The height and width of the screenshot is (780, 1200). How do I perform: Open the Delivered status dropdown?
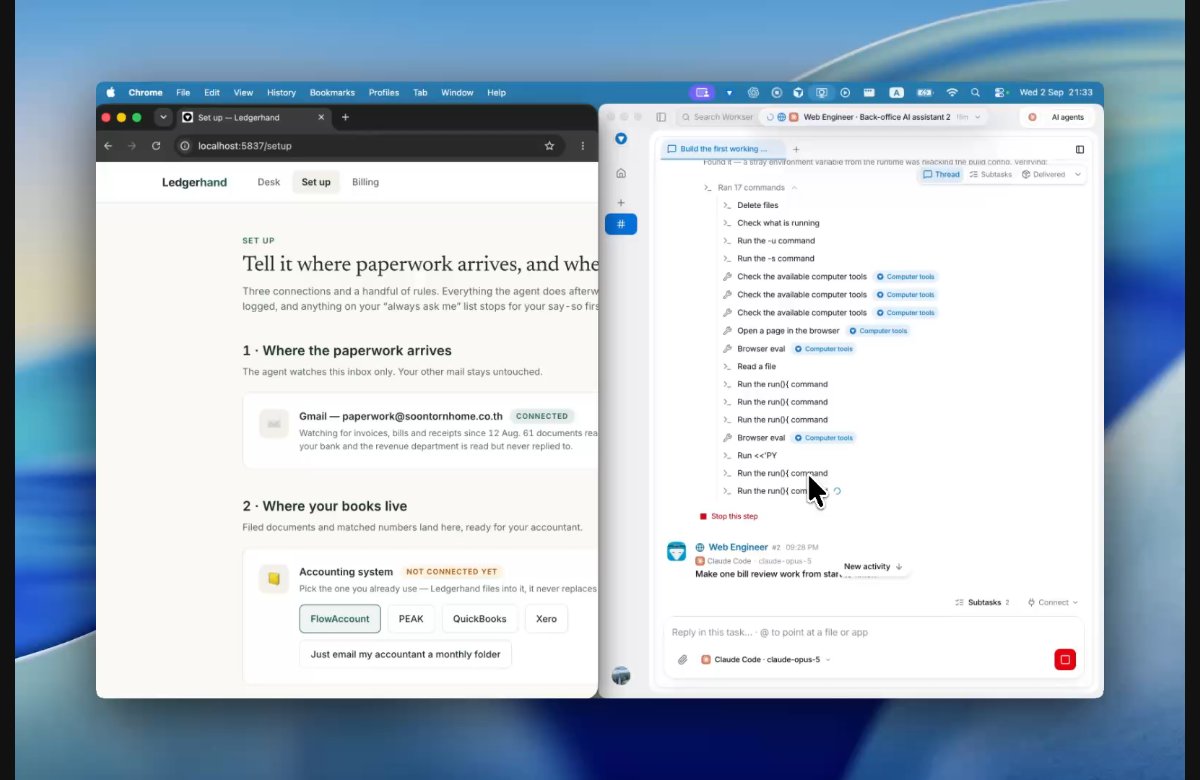(1051, 174)
